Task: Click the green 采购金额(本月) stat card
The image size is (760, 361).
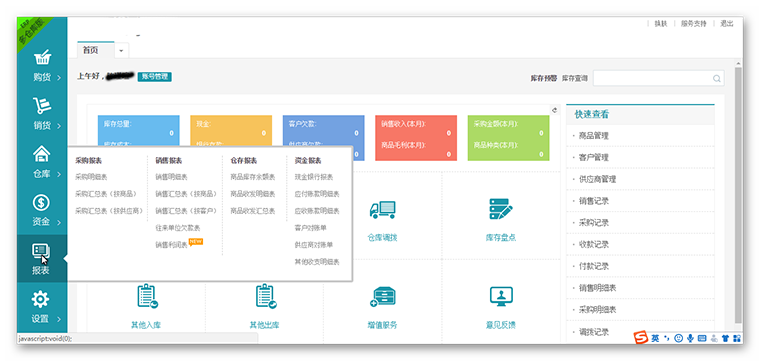Action: [x=508, y=138]
